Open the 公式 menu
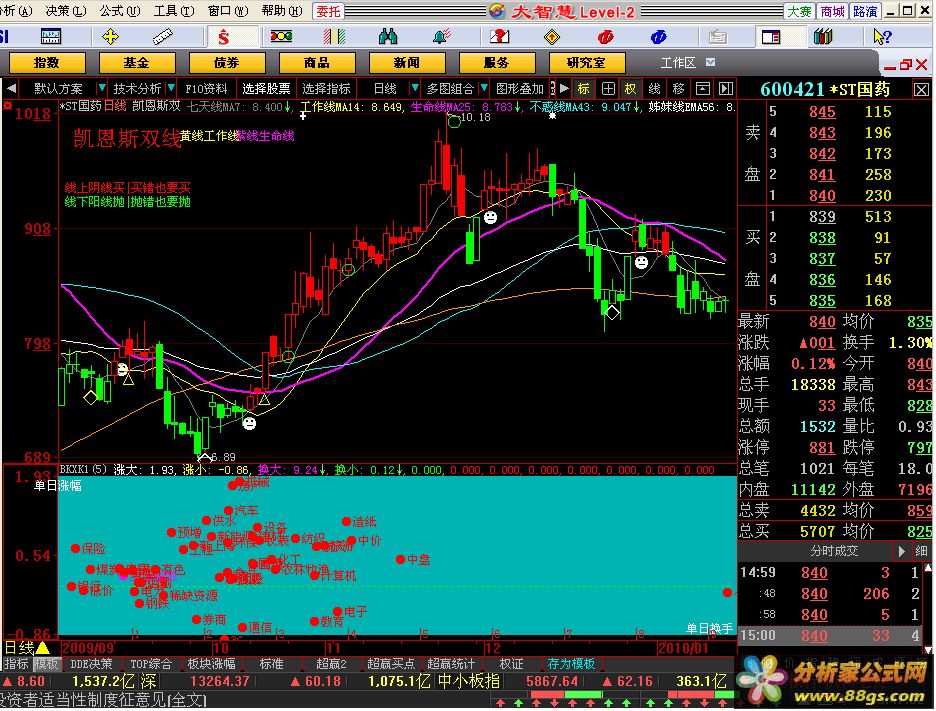Viewport: 936px width, 711px height. tap(119, 11)
